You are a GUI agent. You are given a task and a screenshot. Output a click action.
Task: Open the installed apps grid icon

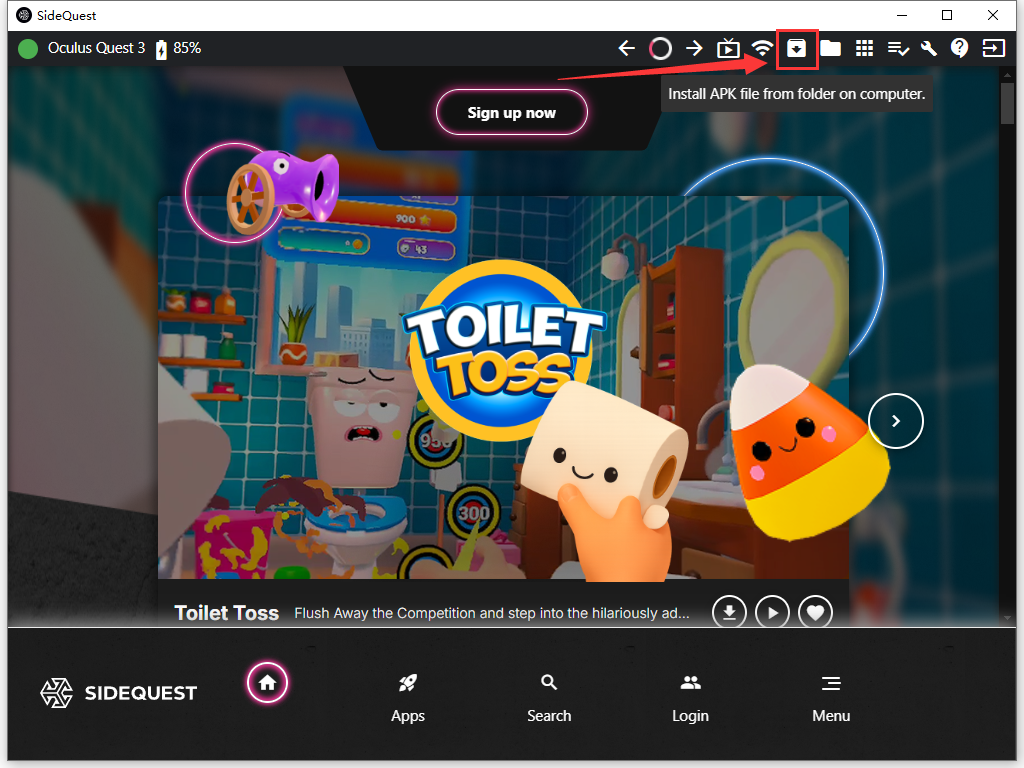864,48
